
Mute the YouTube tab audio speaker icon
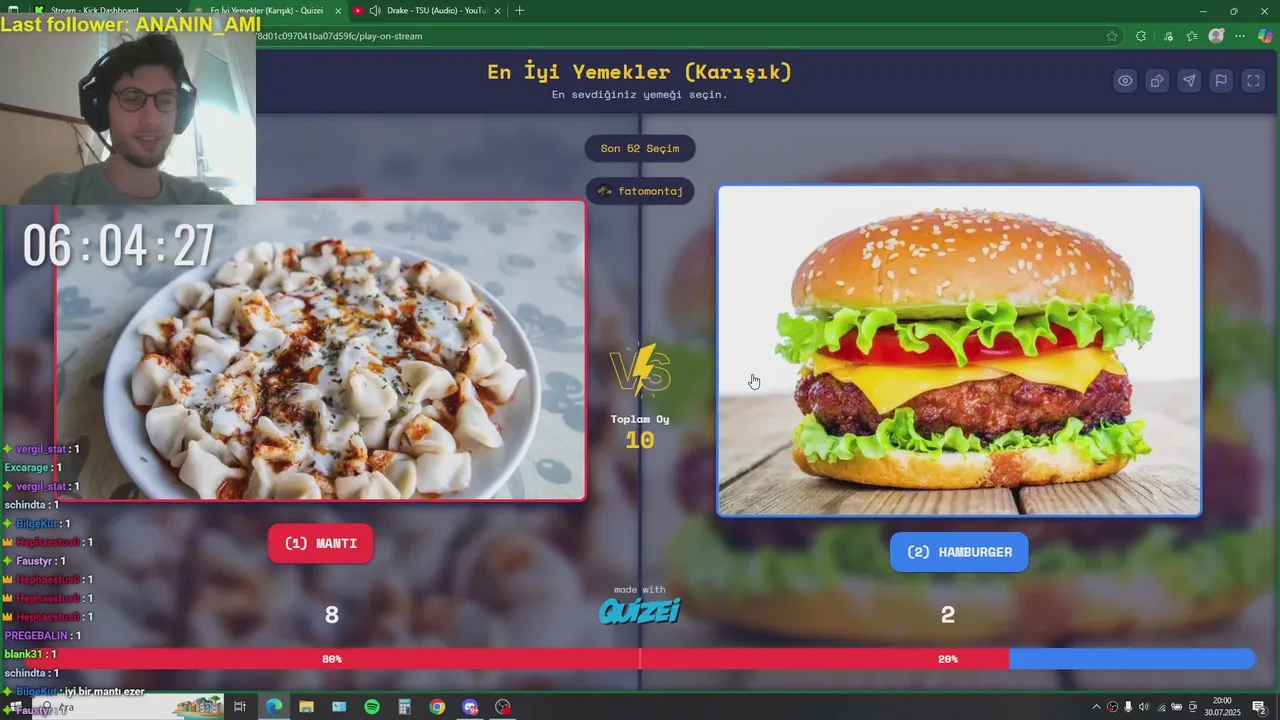point(374,10)
